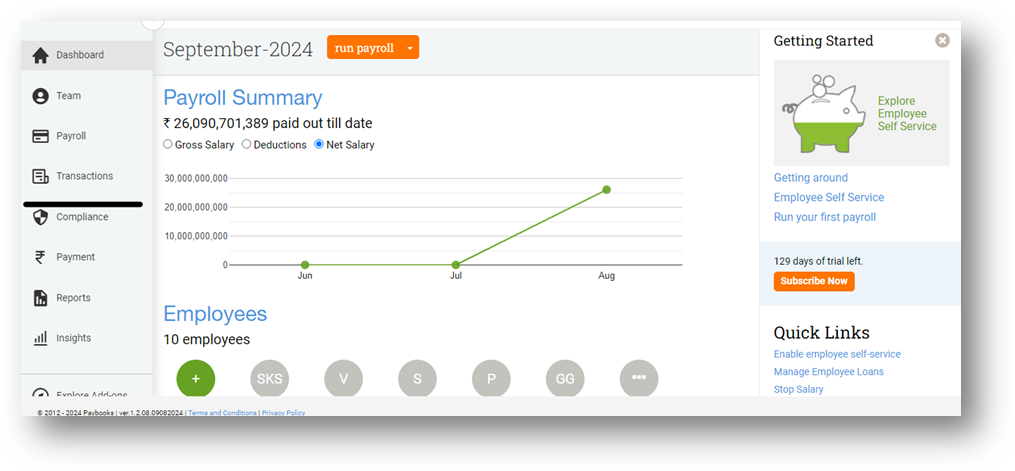Open employee SKS avatar

tap(269, 378)
